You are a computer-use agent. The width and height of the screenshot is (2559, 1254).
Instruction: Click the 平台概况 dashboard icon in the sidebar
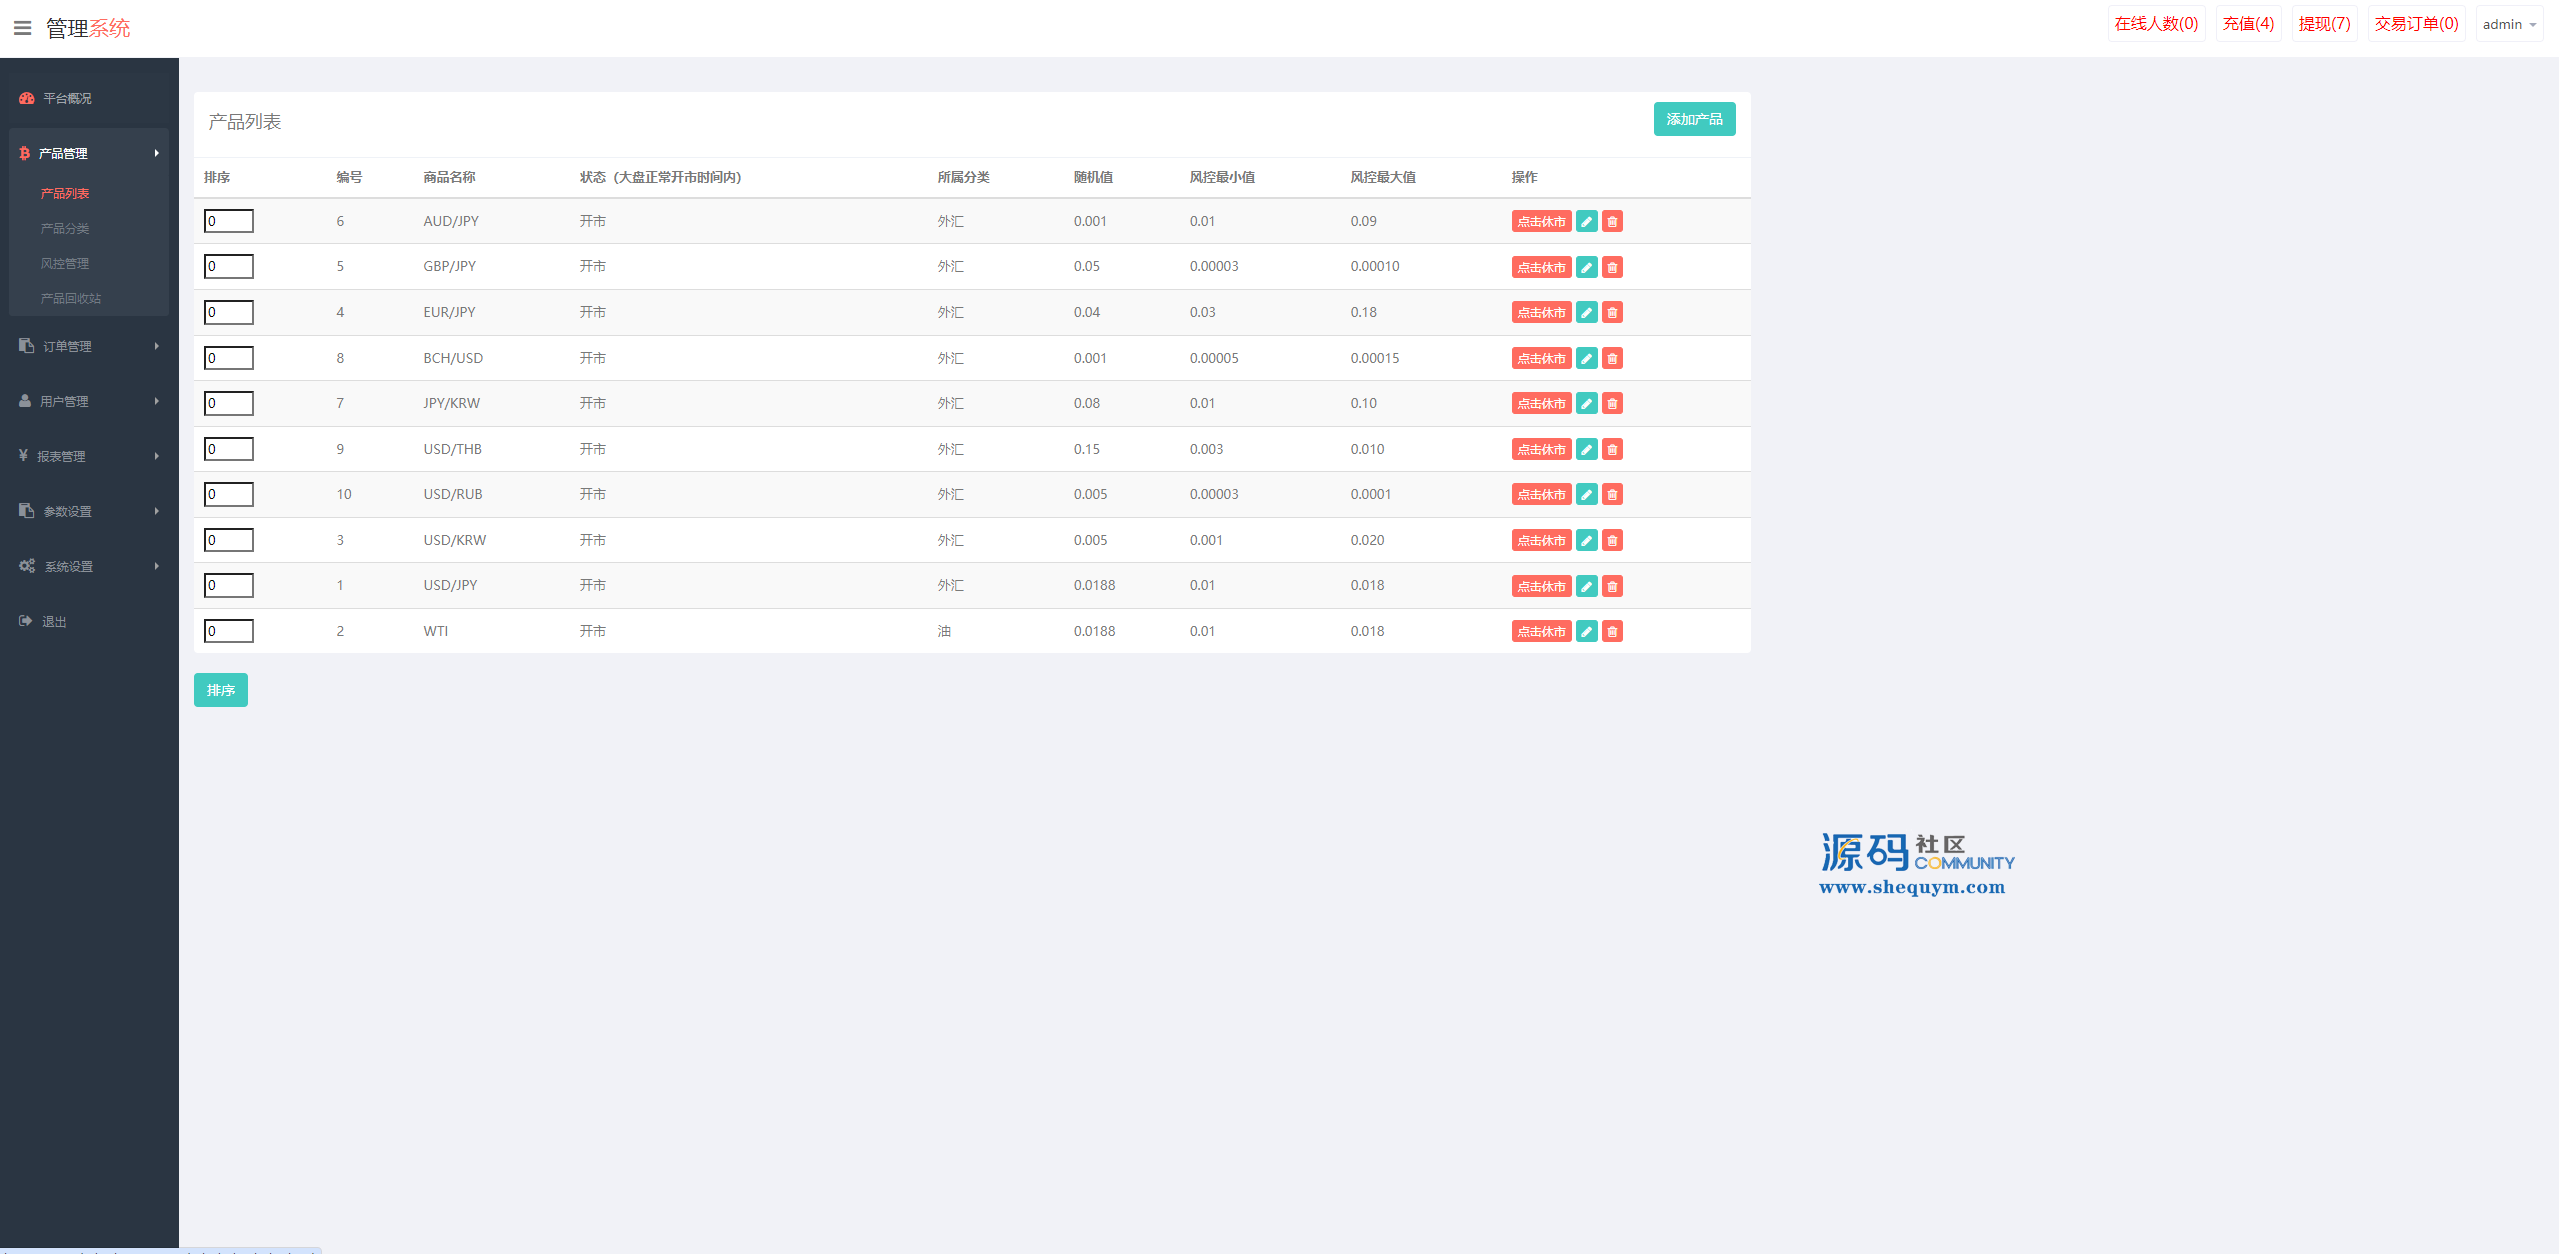click(x=27, y=98)
